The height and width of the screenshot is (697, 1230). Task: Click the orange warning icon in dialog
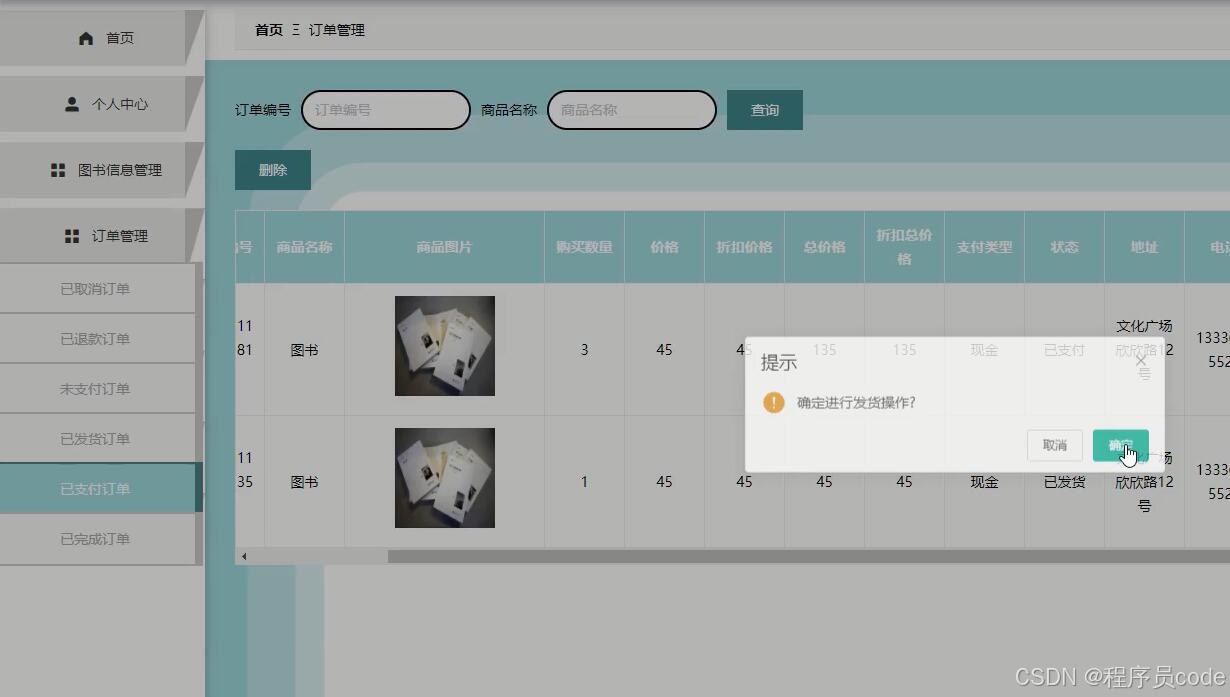click(x=774, y=402)
